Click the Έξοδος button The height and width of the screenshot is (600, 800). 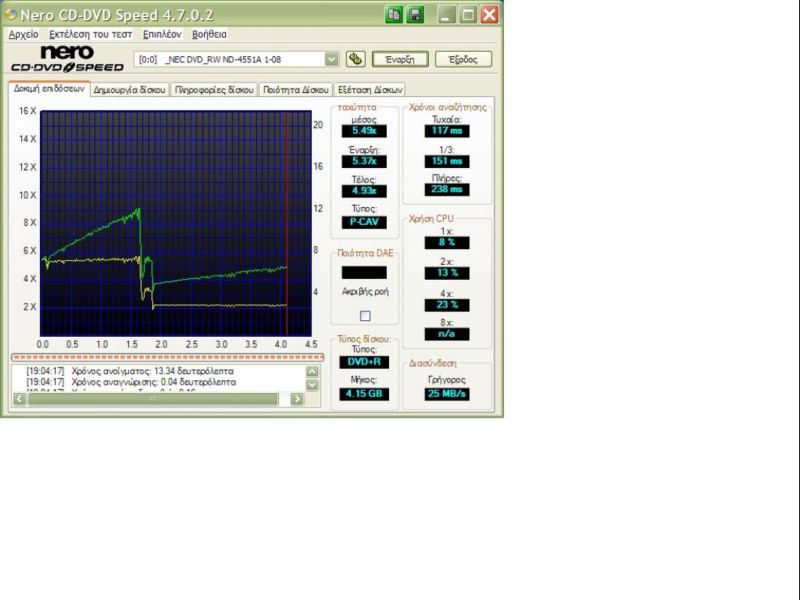click(463, 59)
